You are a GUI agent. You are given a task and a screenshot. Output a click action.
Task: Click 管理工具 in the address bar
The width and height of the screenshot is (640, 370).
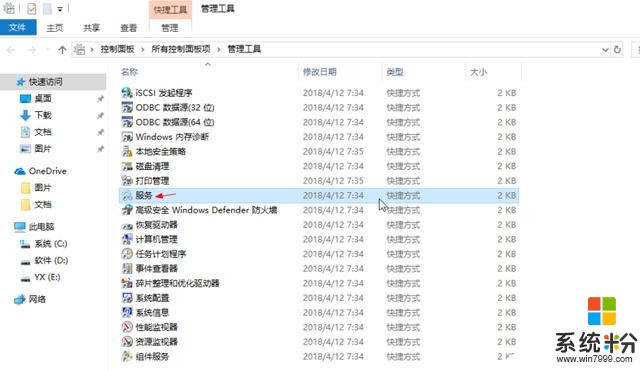coord(244,49)
